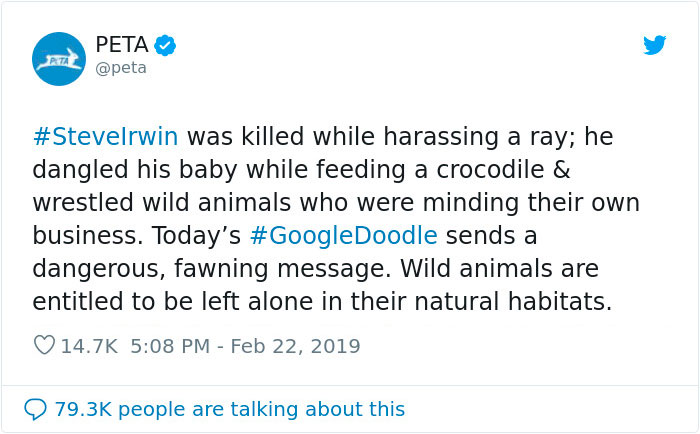The height and width of the screenshot is (434, 700).
Task: Open the 5:08 PM tweet timestamp
Action: [169, 346]
